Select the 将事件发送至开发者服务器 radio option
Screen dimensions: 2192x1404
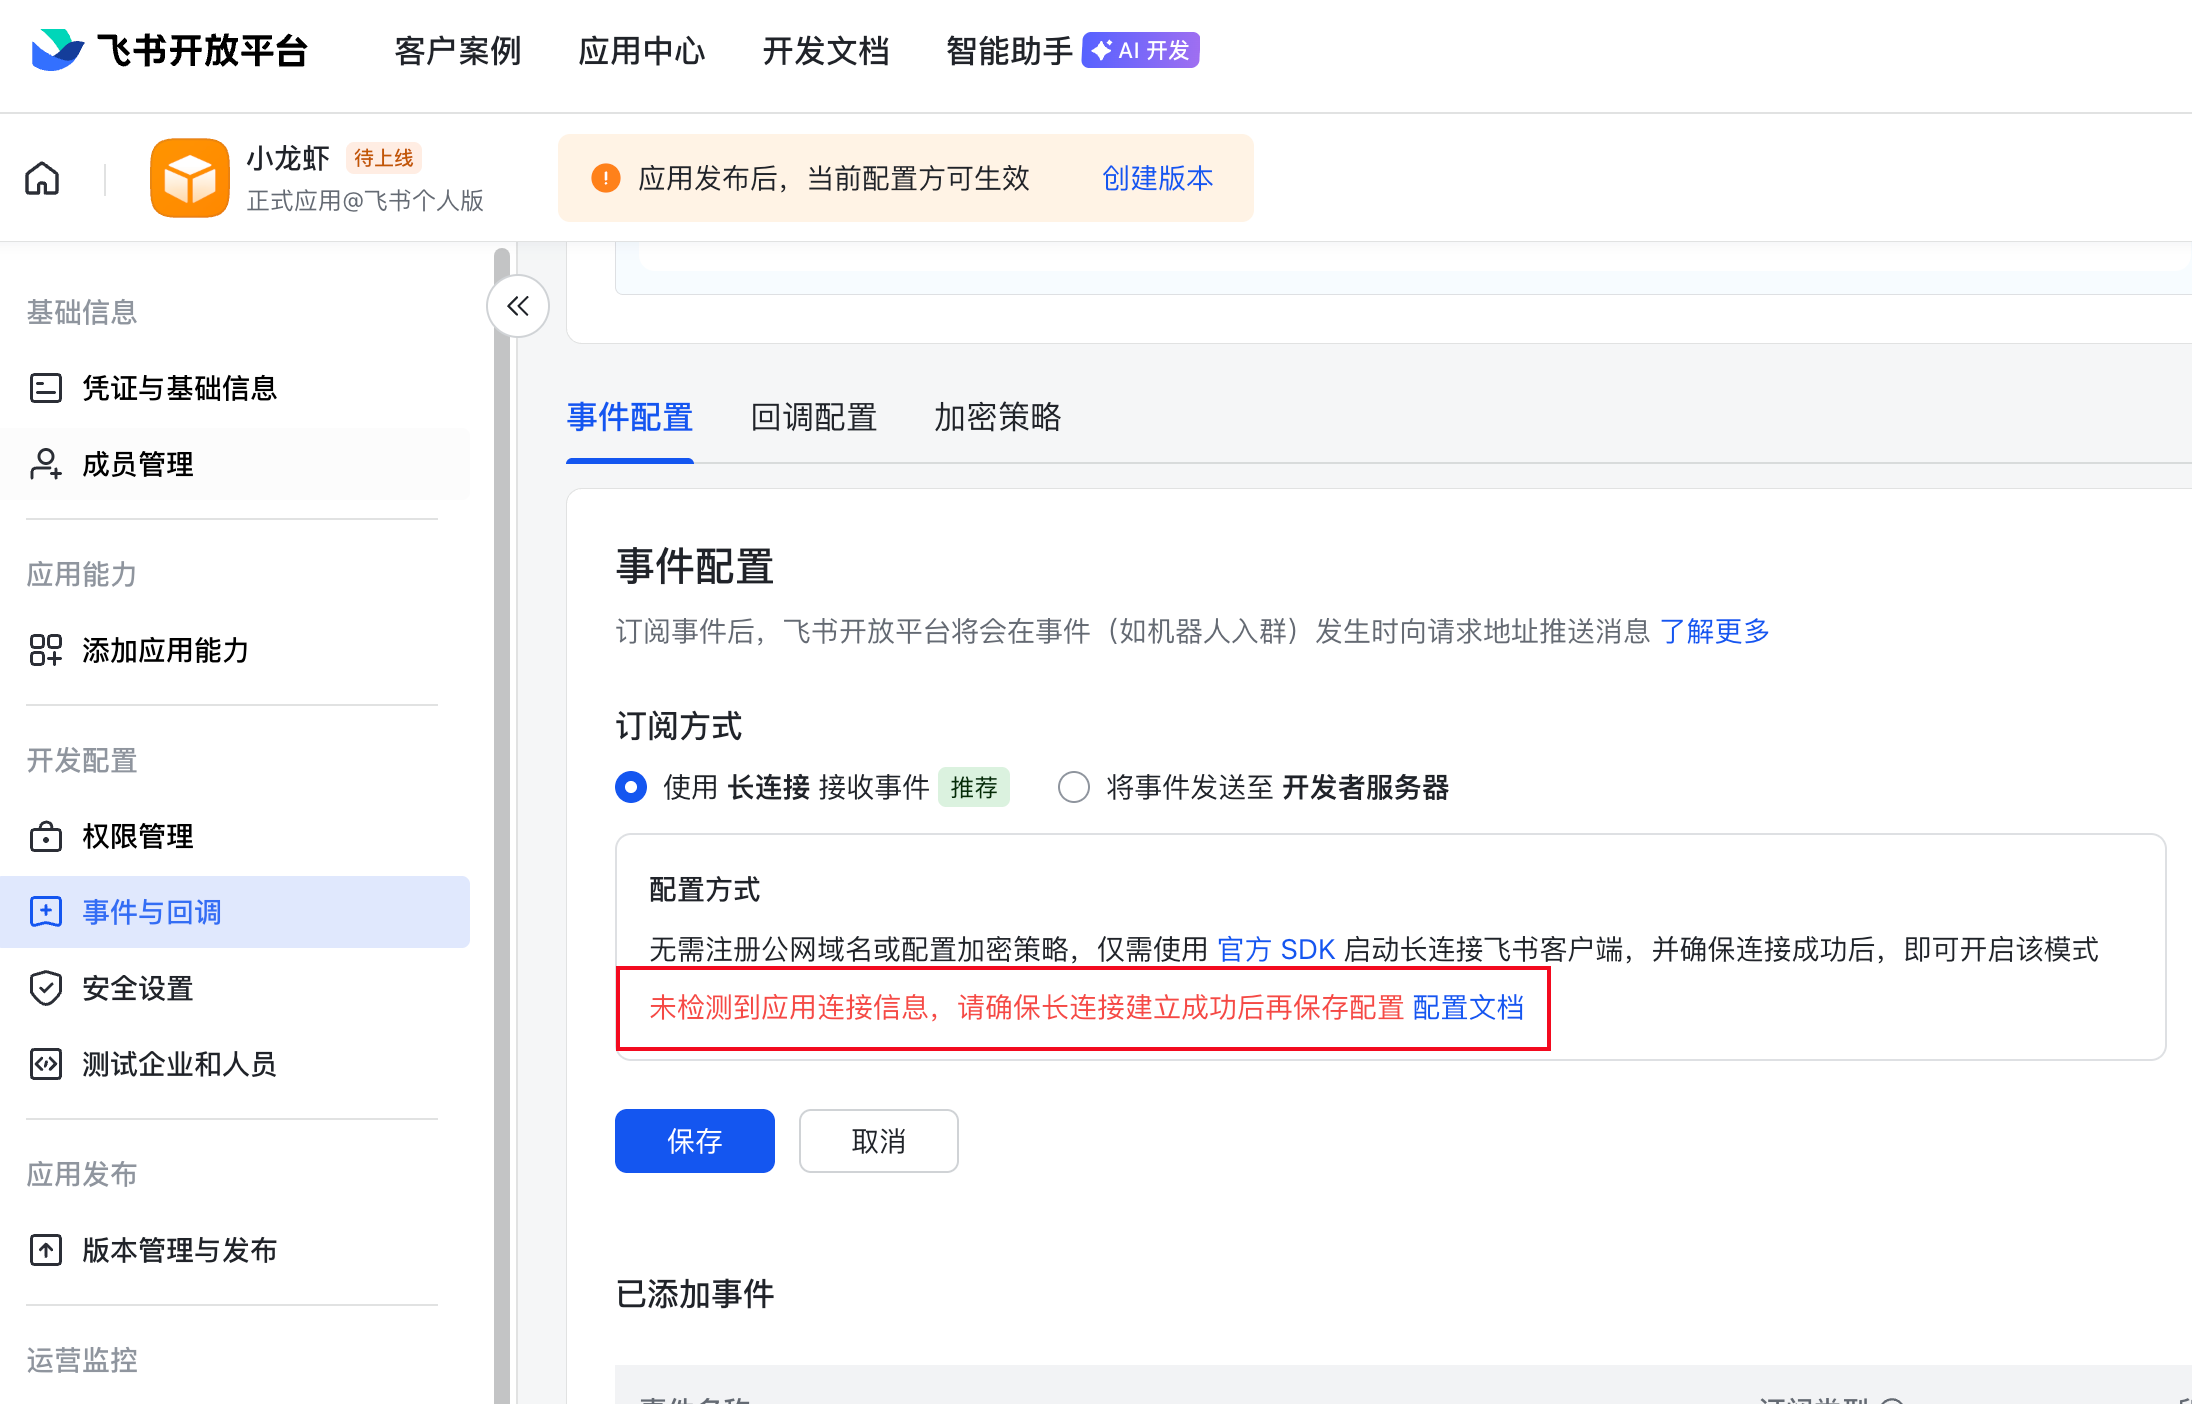(x=1073, y=788)
